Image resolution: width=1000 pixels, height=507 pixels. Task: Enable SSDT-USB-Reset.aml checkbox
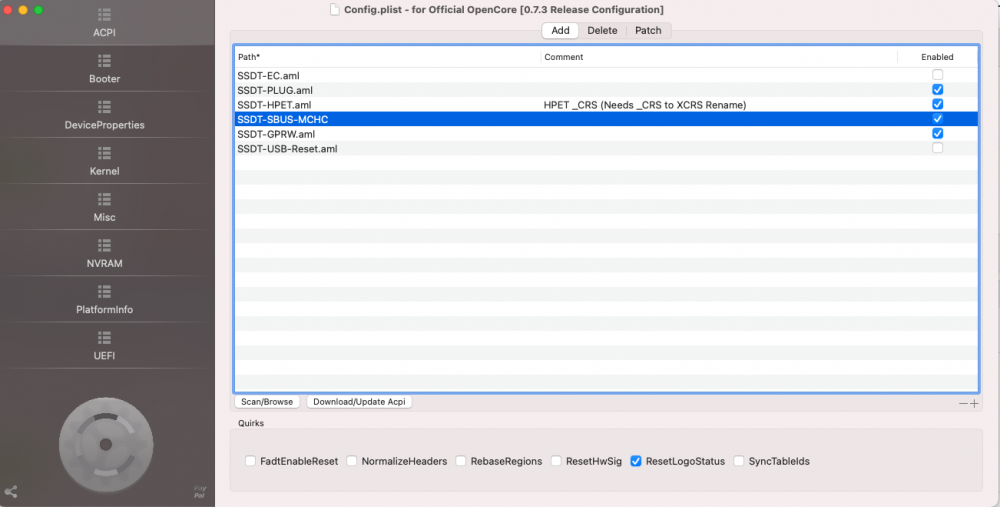click(937, 148)
